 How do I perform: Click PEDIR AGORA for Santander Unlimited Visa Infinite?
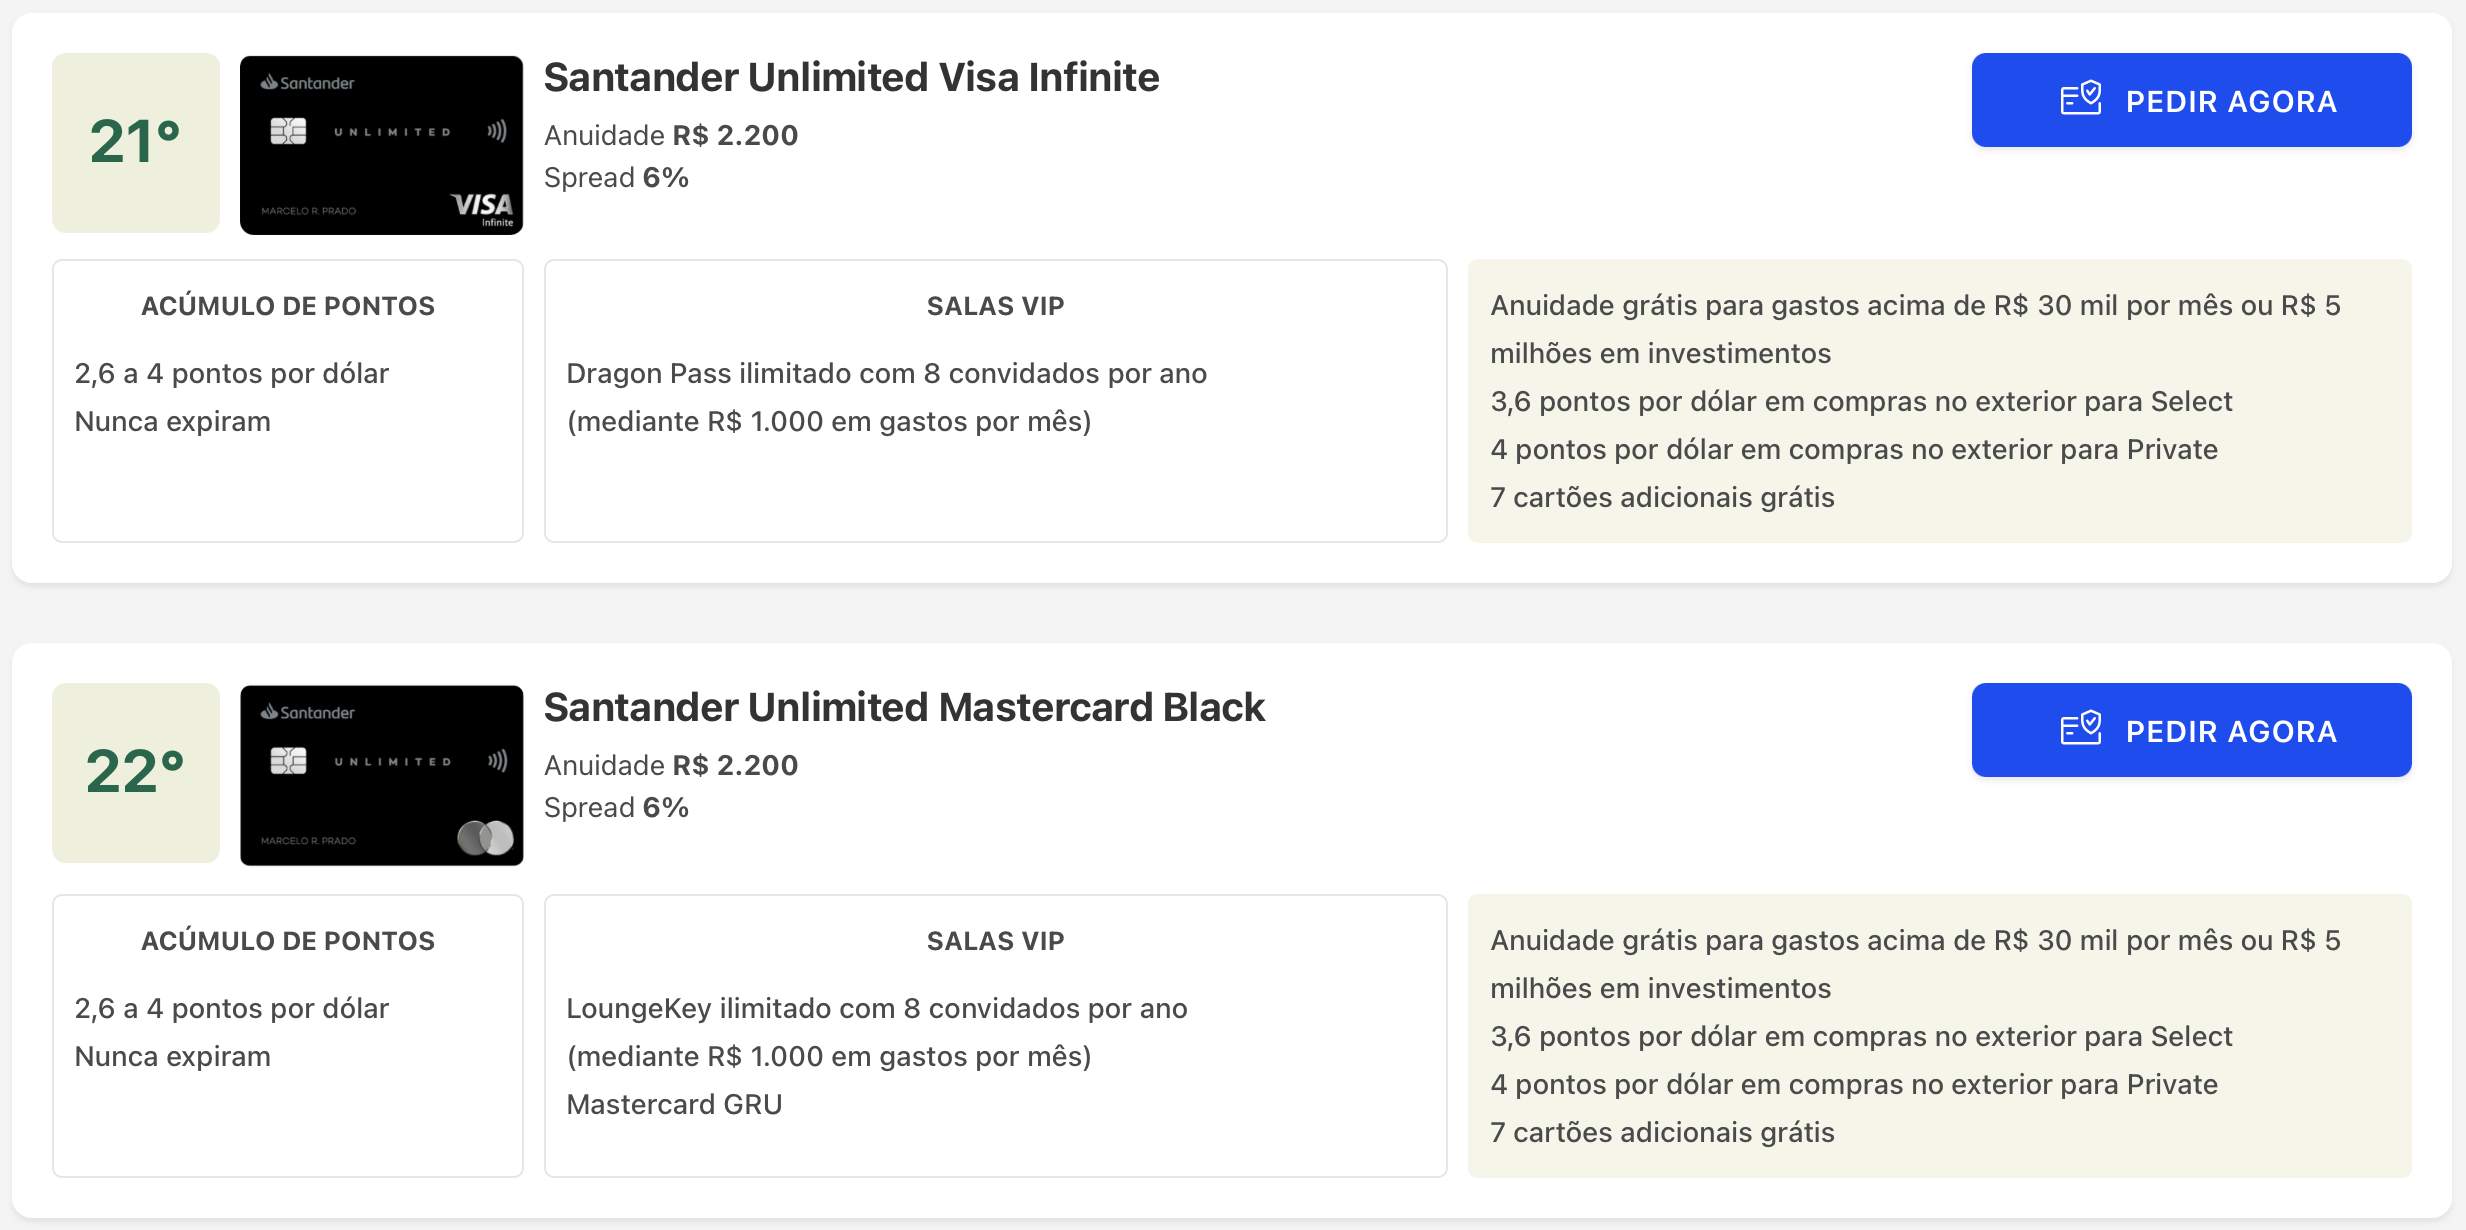[2190, 99]
